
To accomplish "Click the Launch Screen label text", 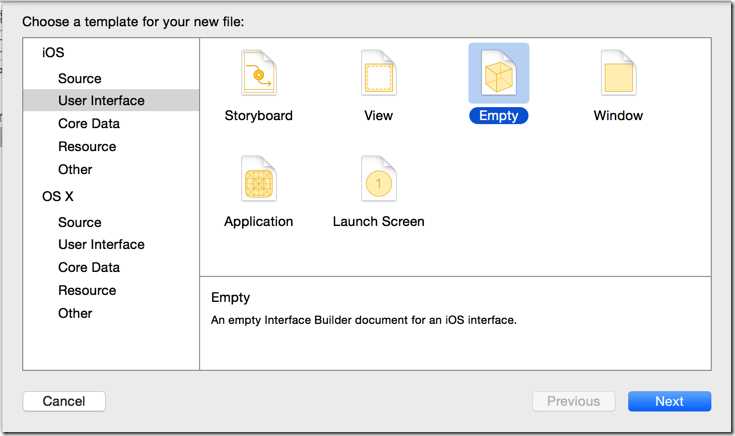I will tap(379, 221).
